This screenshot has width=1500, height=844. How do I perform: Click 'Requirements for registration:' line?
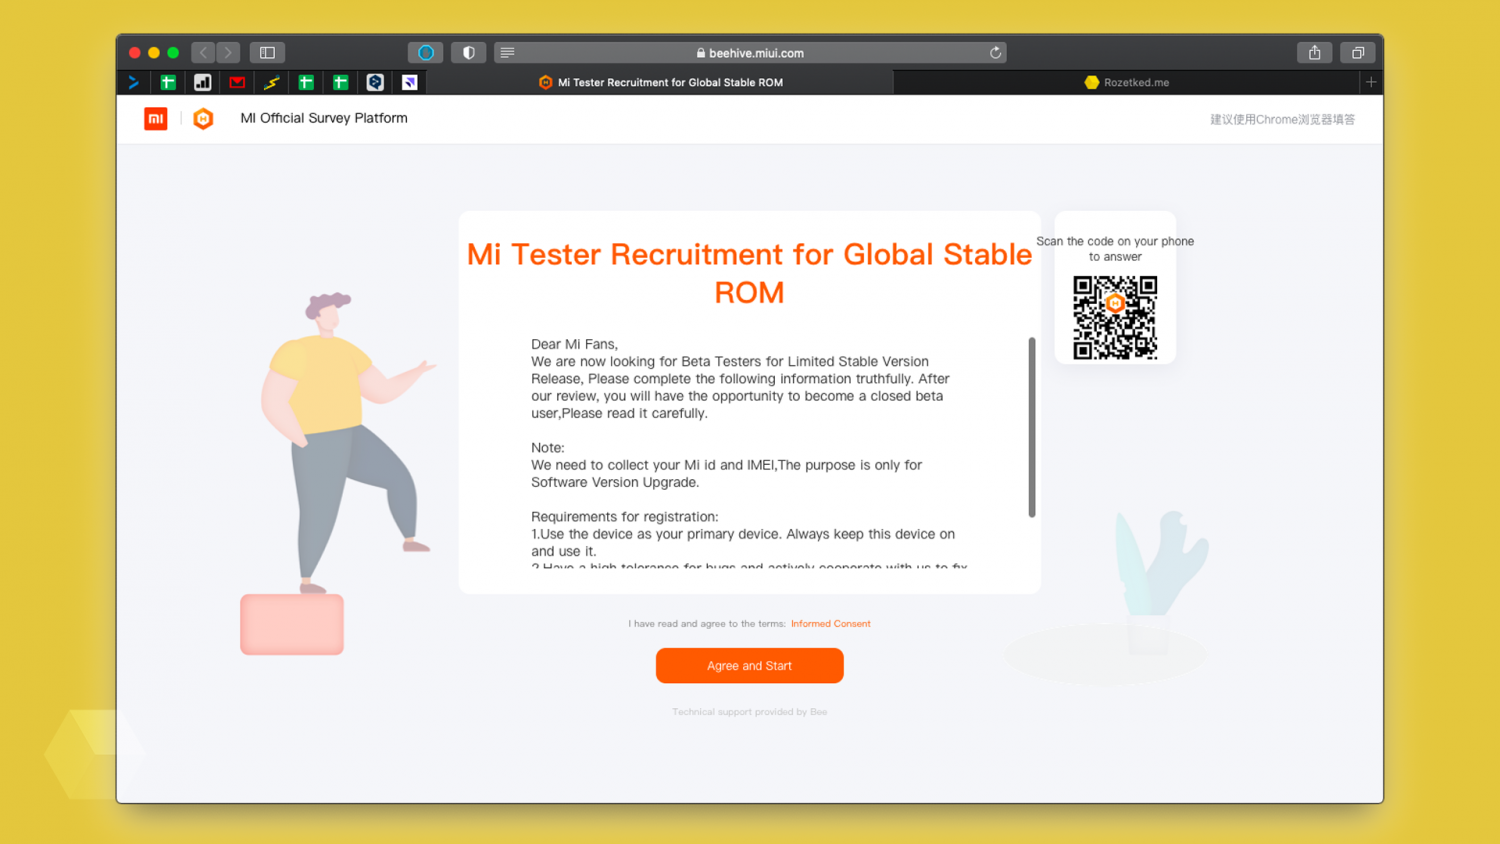pyautogui.click(x=624, y=517)
